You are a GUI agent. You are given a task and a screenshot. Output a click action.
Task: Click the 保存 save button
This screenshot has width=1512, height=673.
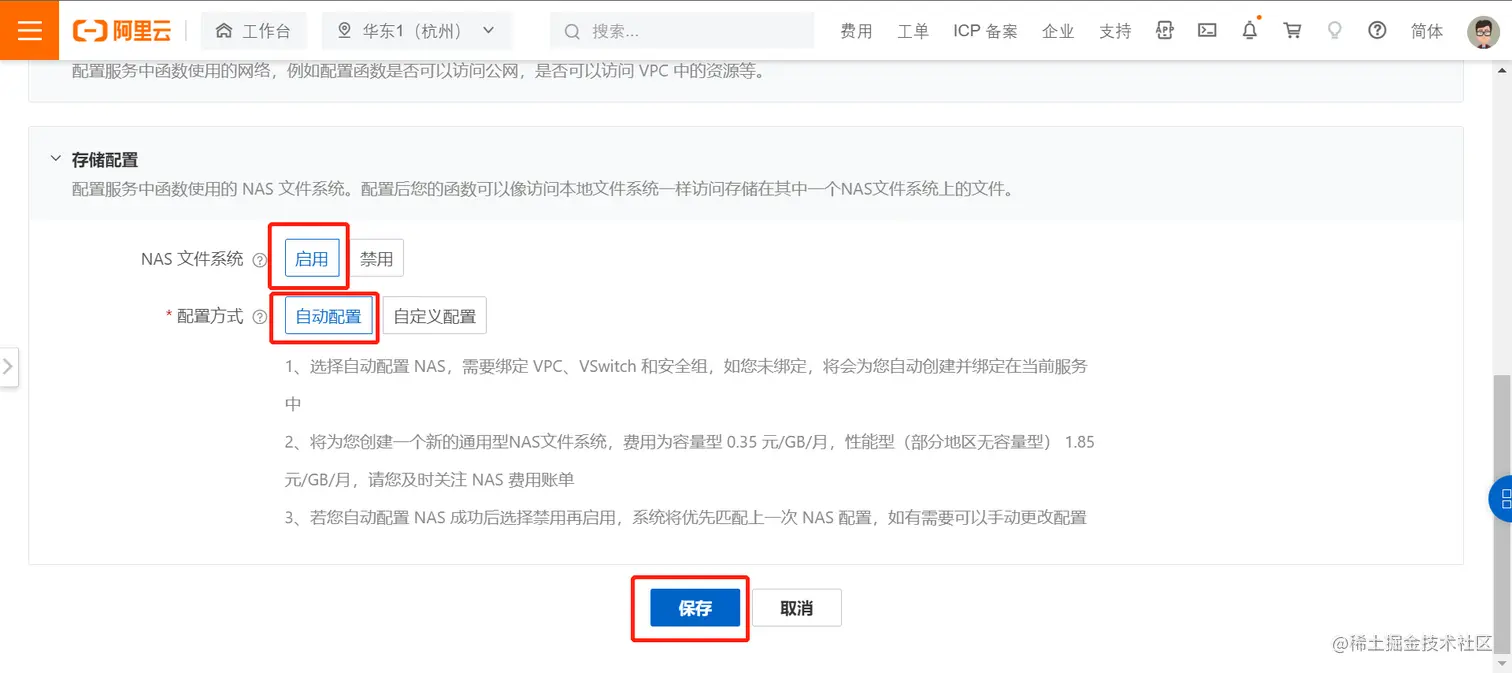(695, 608)
